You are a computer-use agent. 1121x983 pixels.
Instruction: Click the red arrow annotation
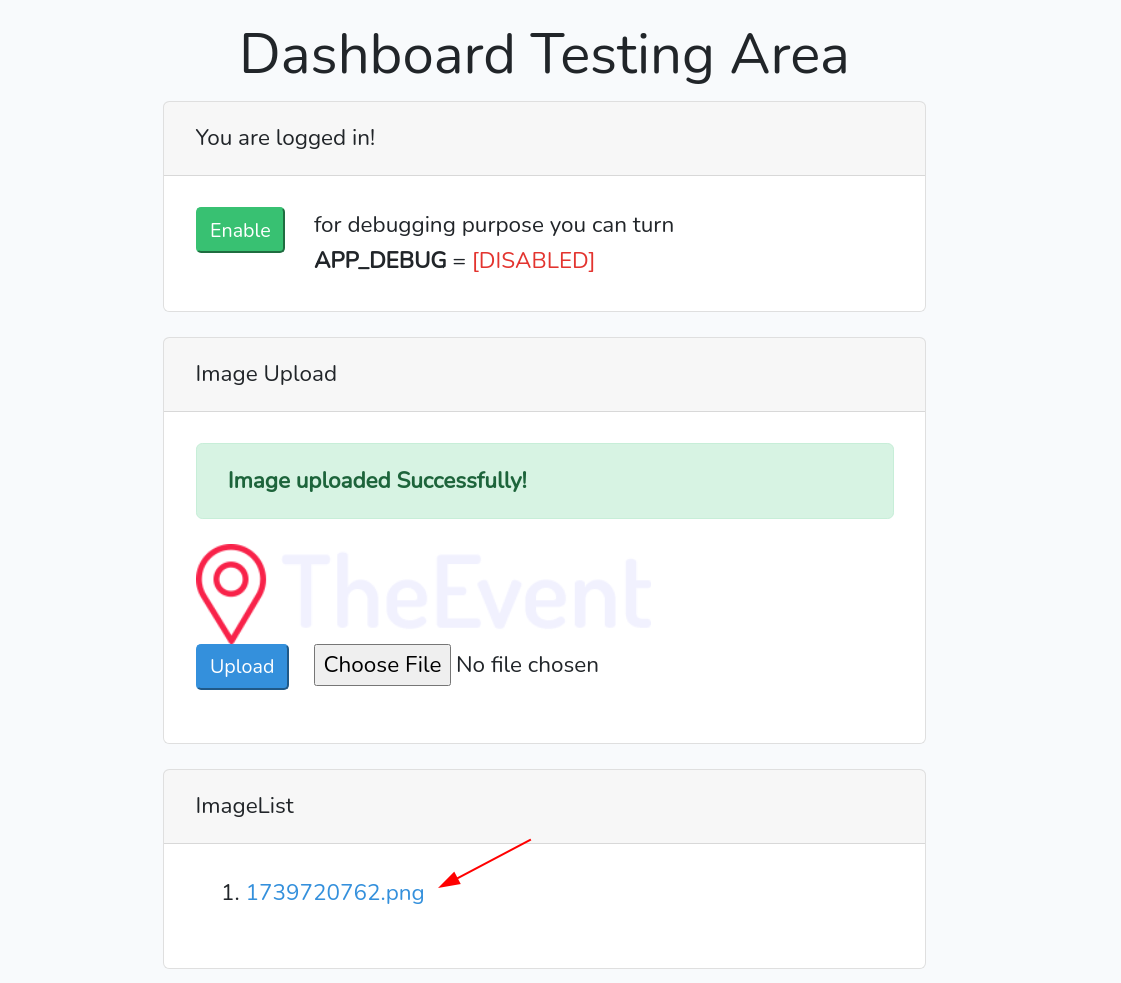point(486,862)
